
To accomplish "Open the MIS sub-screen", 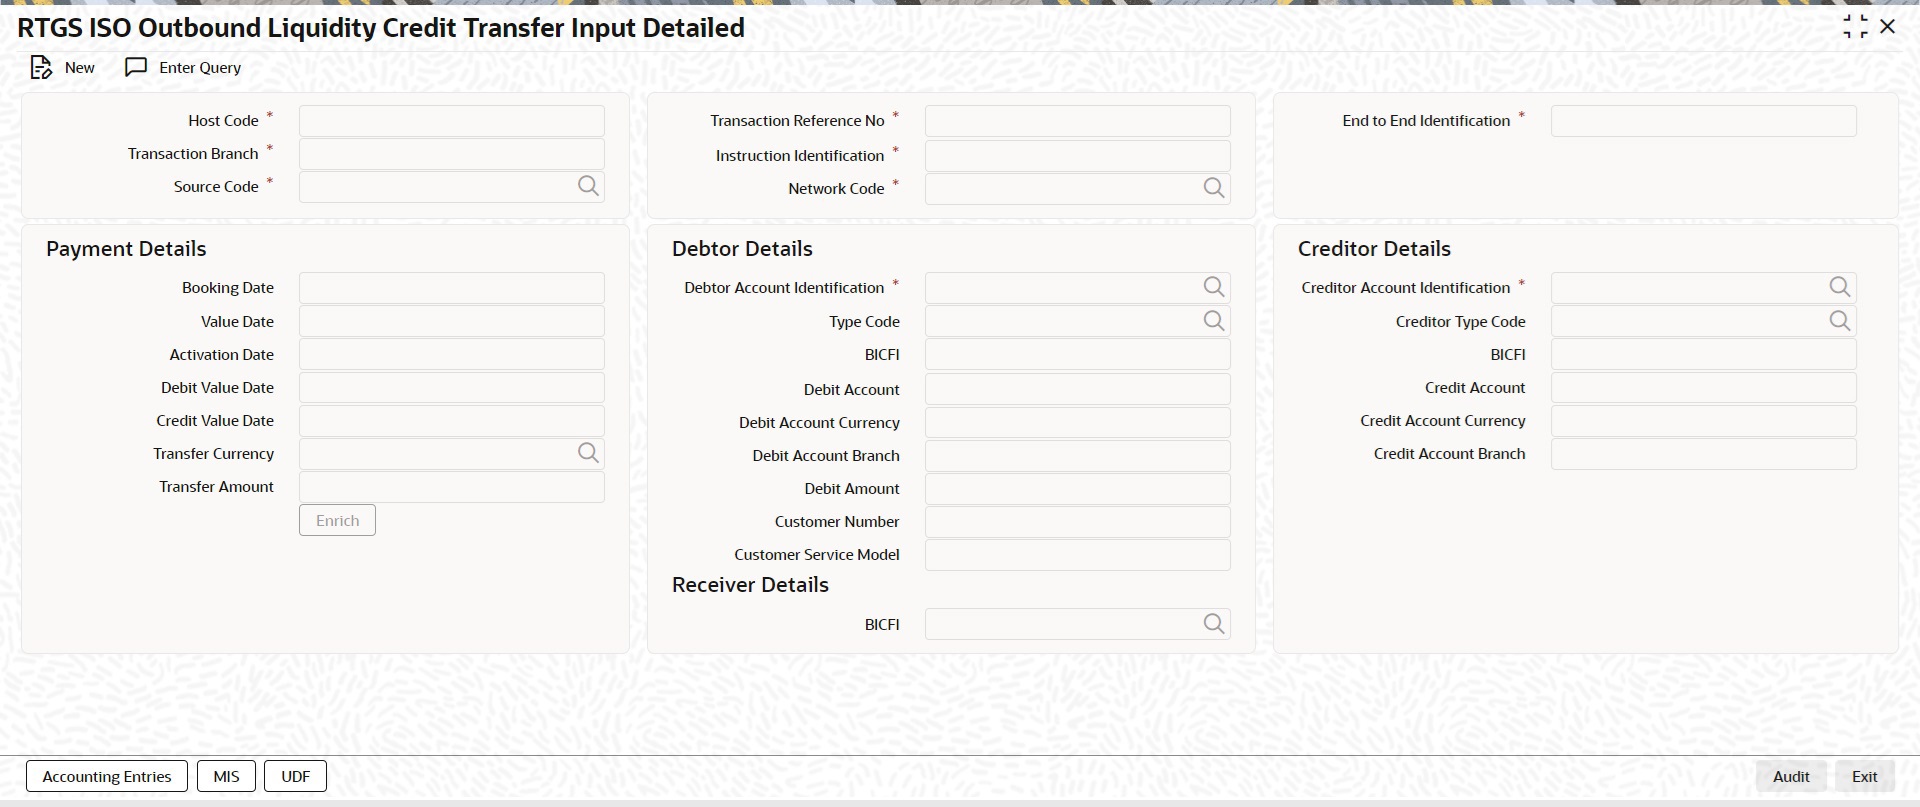I will [227, 776].
